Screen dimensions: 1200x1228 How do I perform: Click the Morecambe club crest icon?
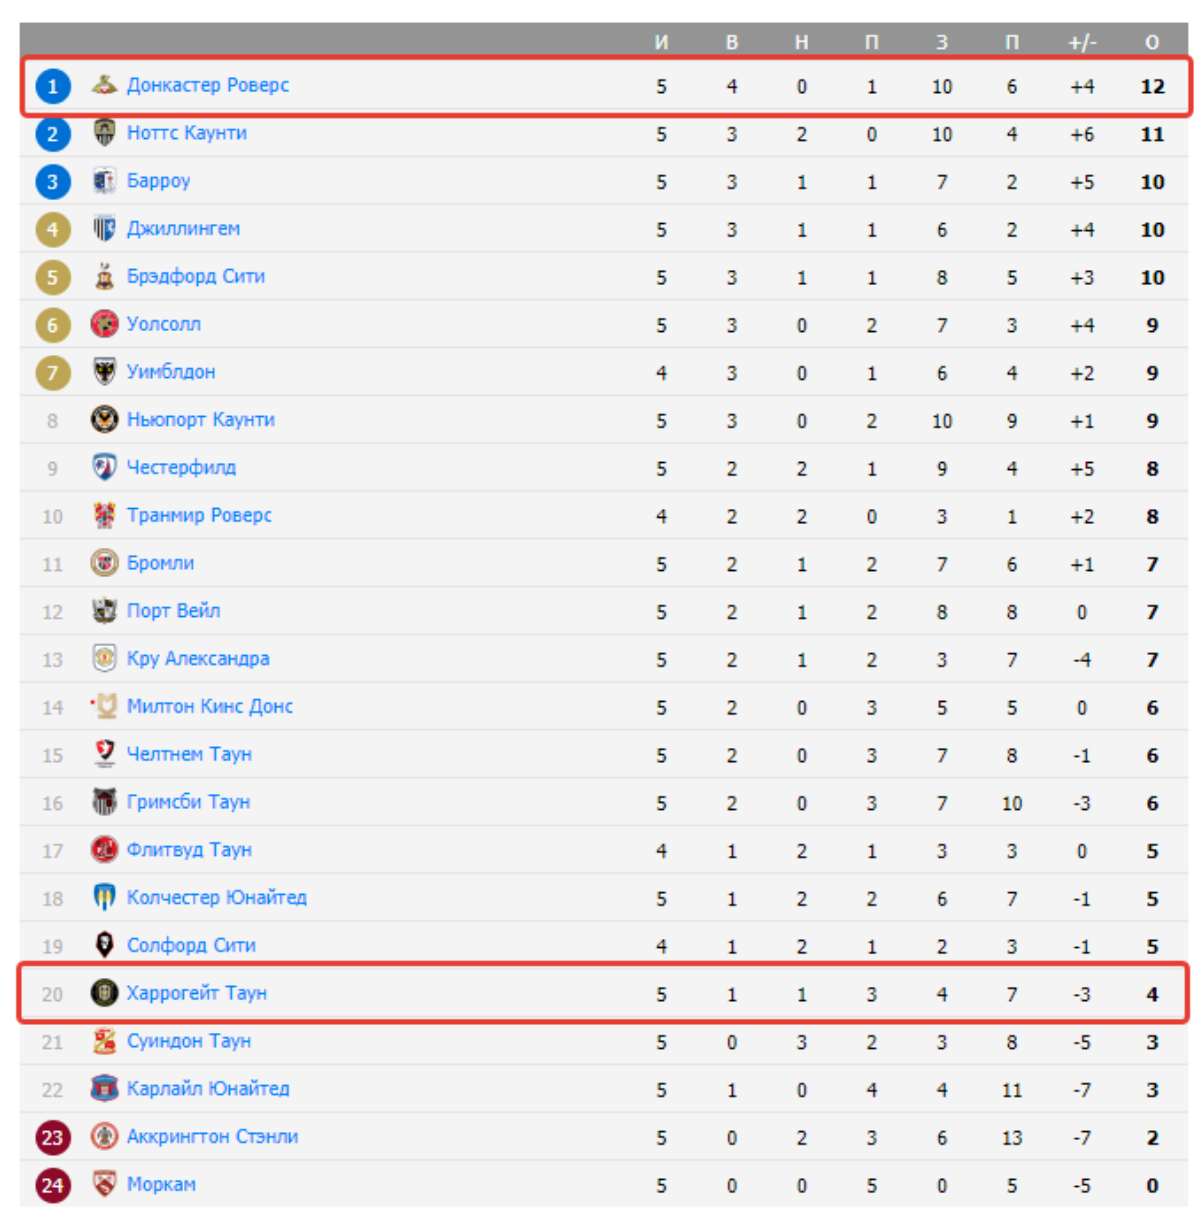[x=104, y=1184]
